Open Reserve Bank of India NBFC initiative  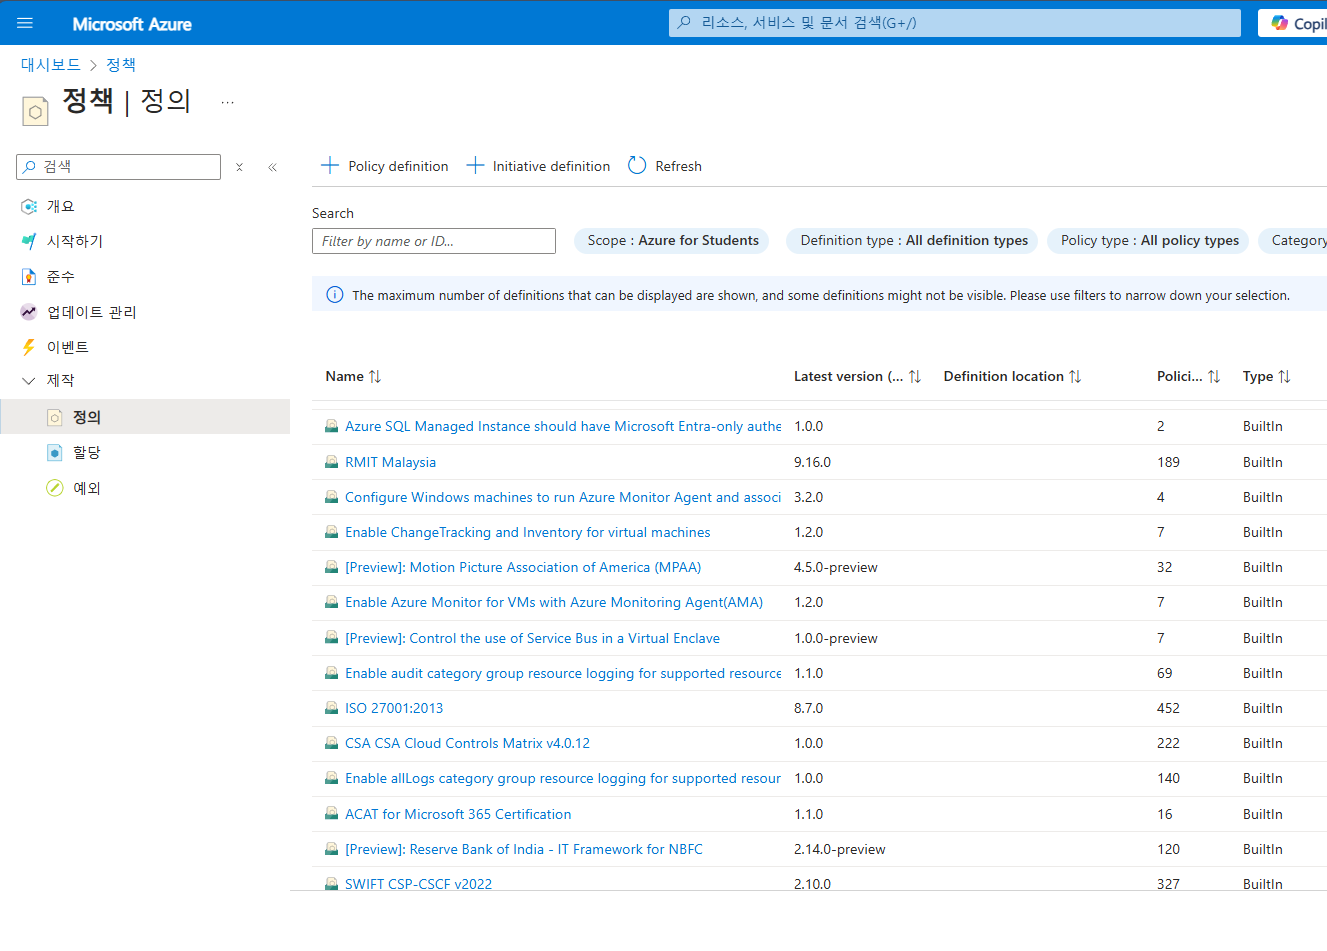coord(524,849)
